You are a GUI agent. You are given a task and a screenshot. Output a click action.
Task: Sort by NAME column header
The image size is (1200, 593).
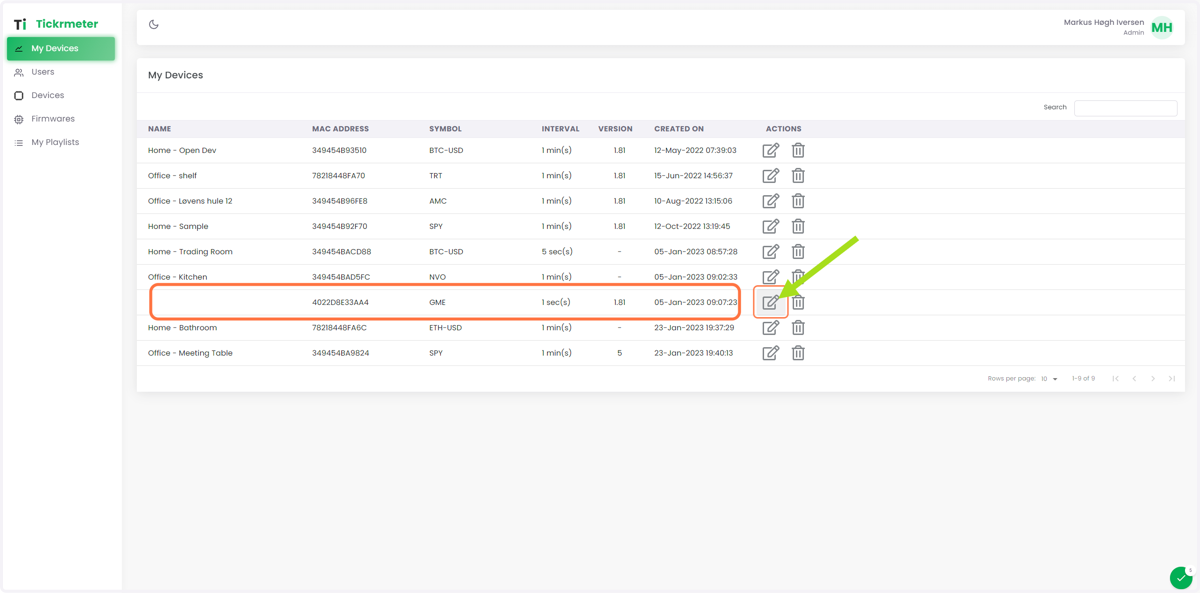click(160, 129)
